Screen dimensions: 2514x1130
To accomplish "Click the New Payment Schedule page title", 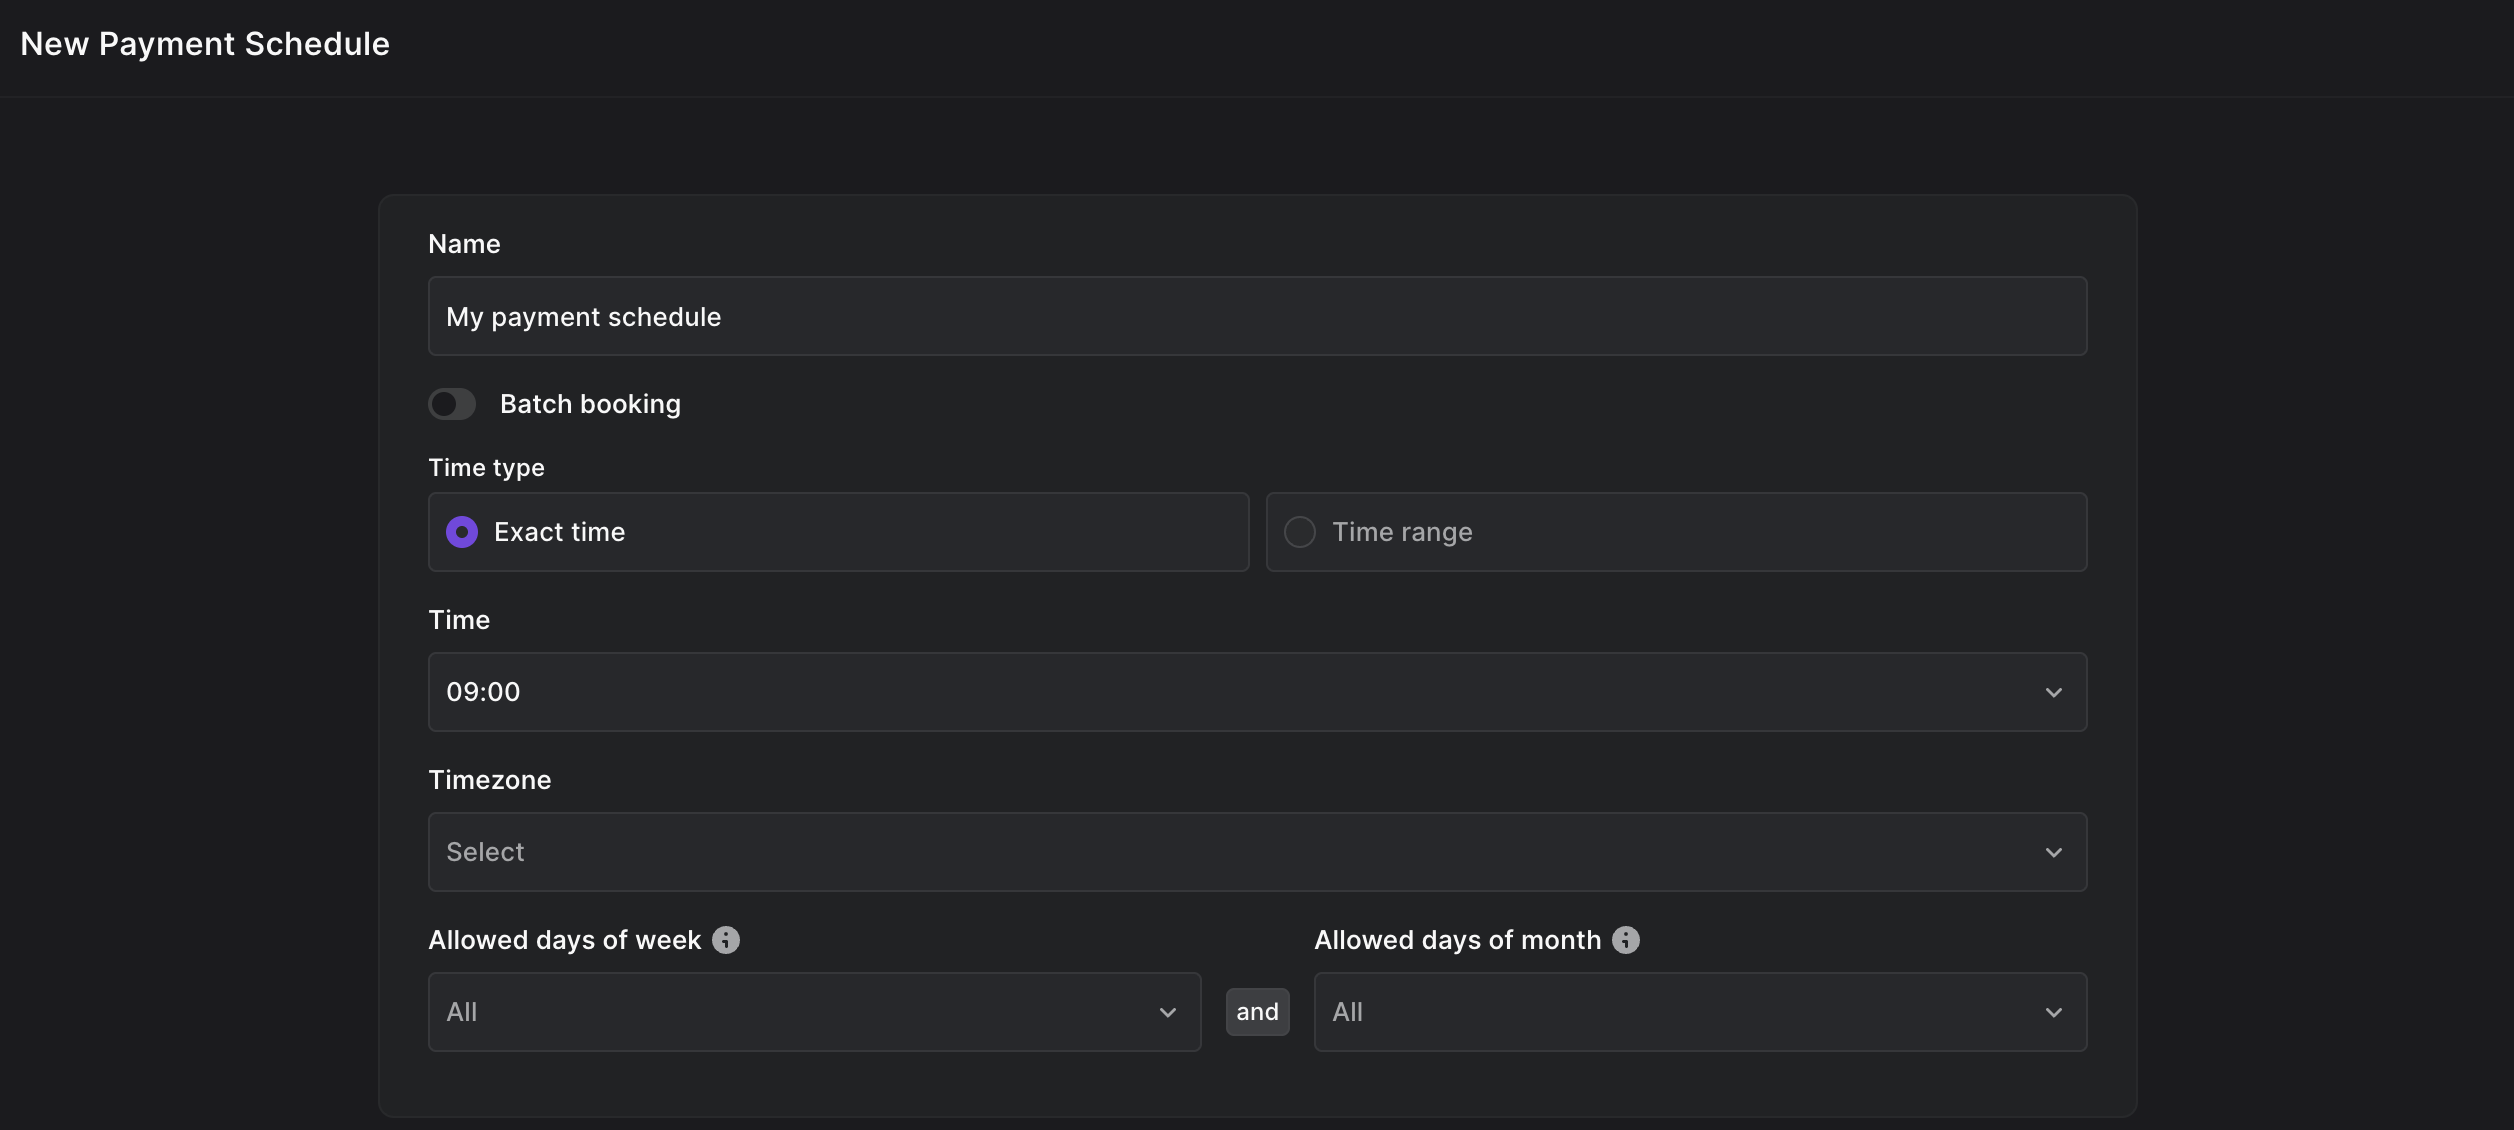I will point(205,44).
